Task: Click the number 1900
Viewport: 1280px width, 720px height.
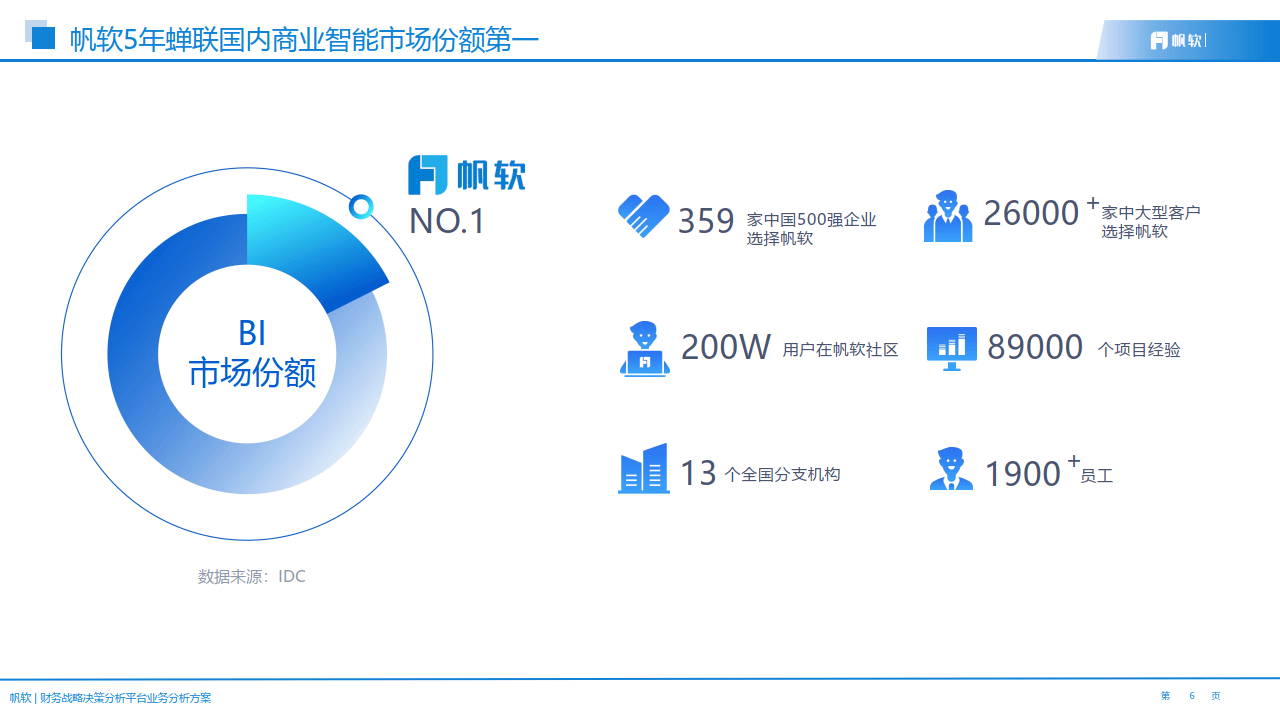Action: (x=1023, y=474)
